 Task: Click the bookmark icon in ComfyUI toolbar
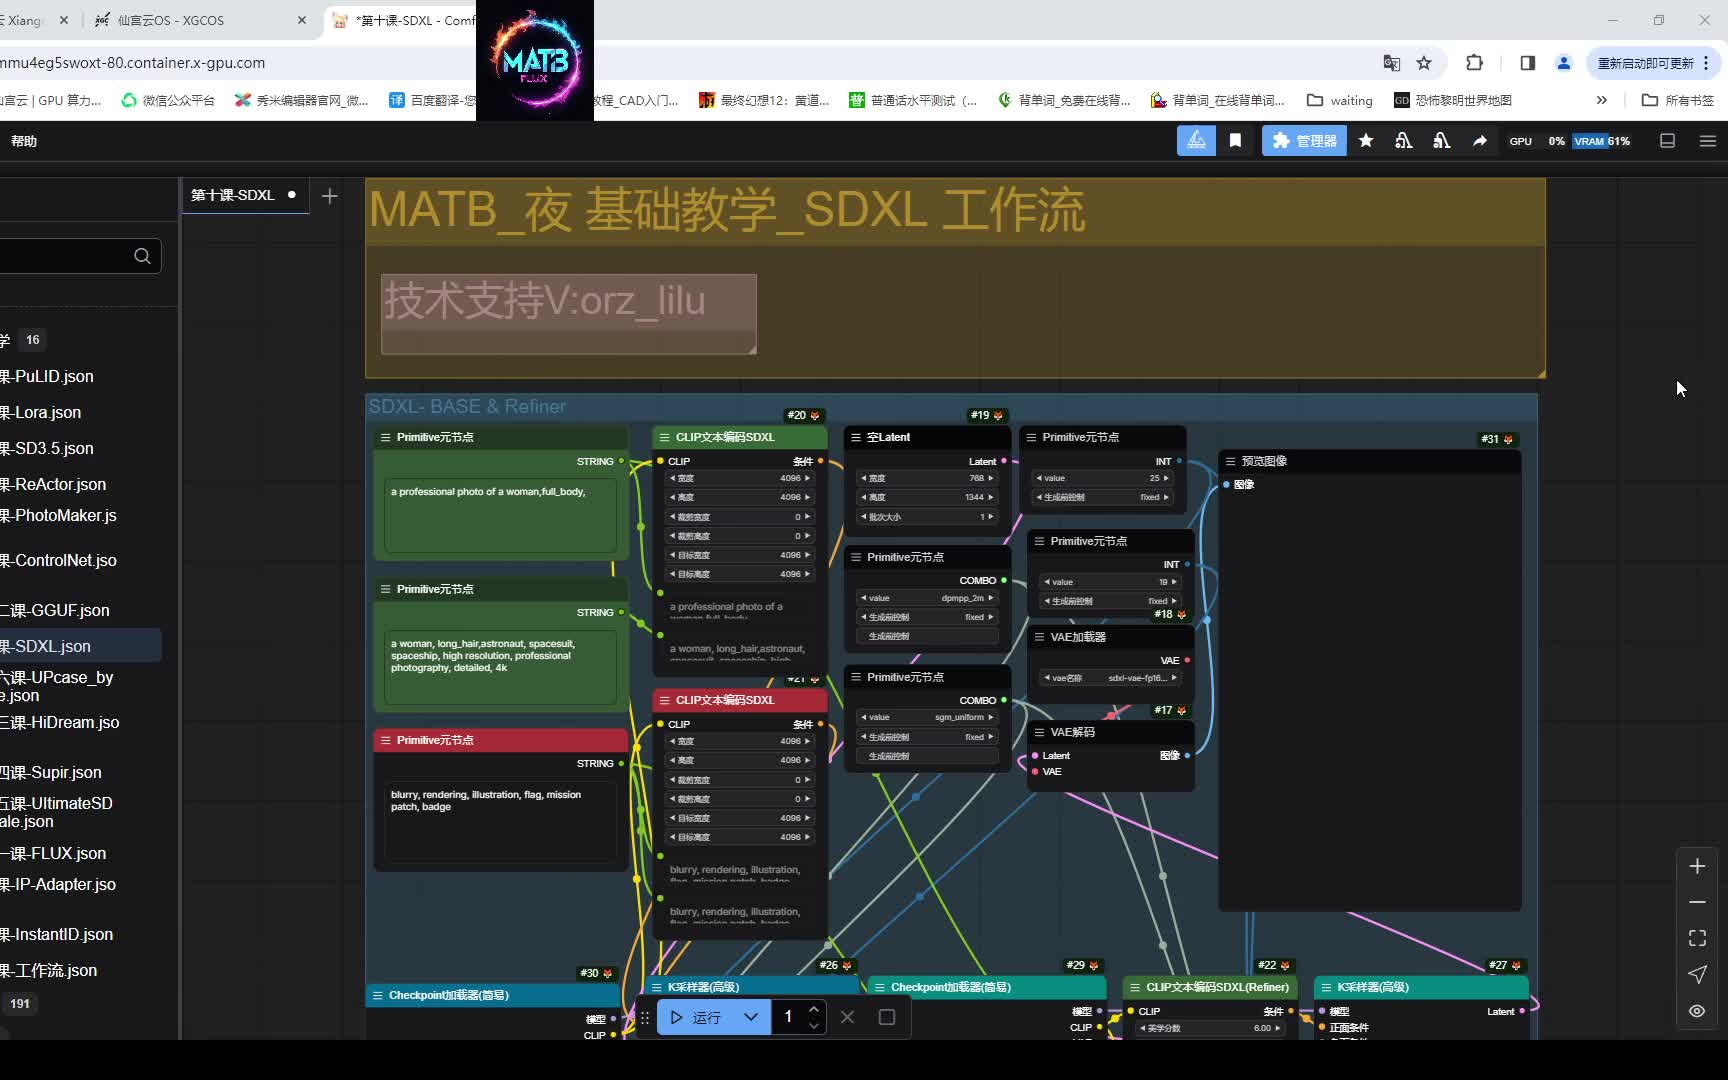tap(1236, 141)
